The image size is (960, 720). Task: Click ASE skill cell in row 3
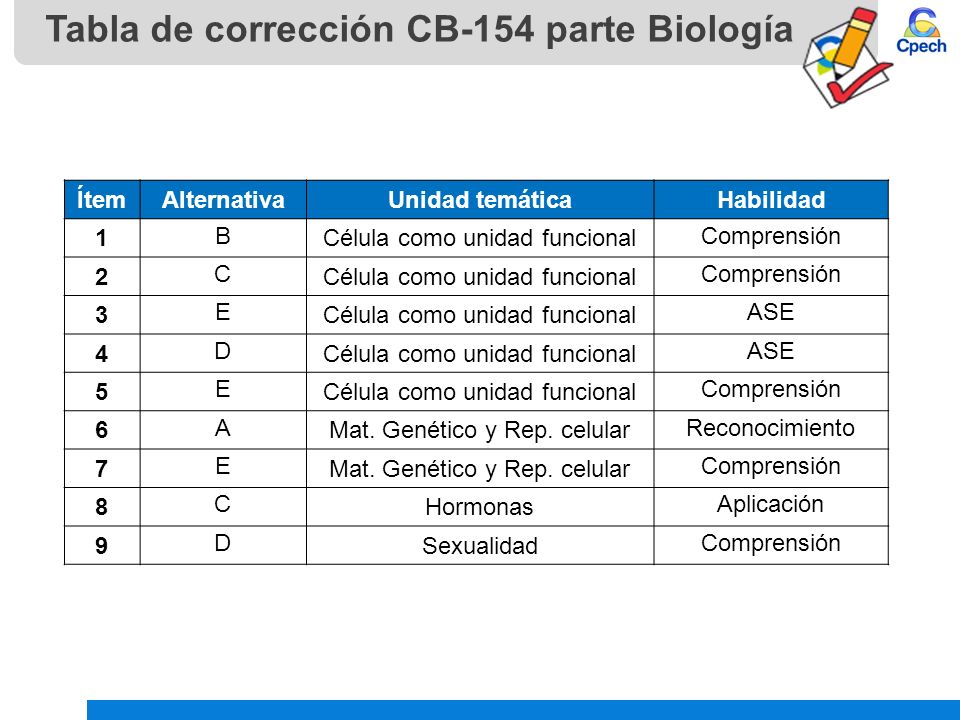771,315
